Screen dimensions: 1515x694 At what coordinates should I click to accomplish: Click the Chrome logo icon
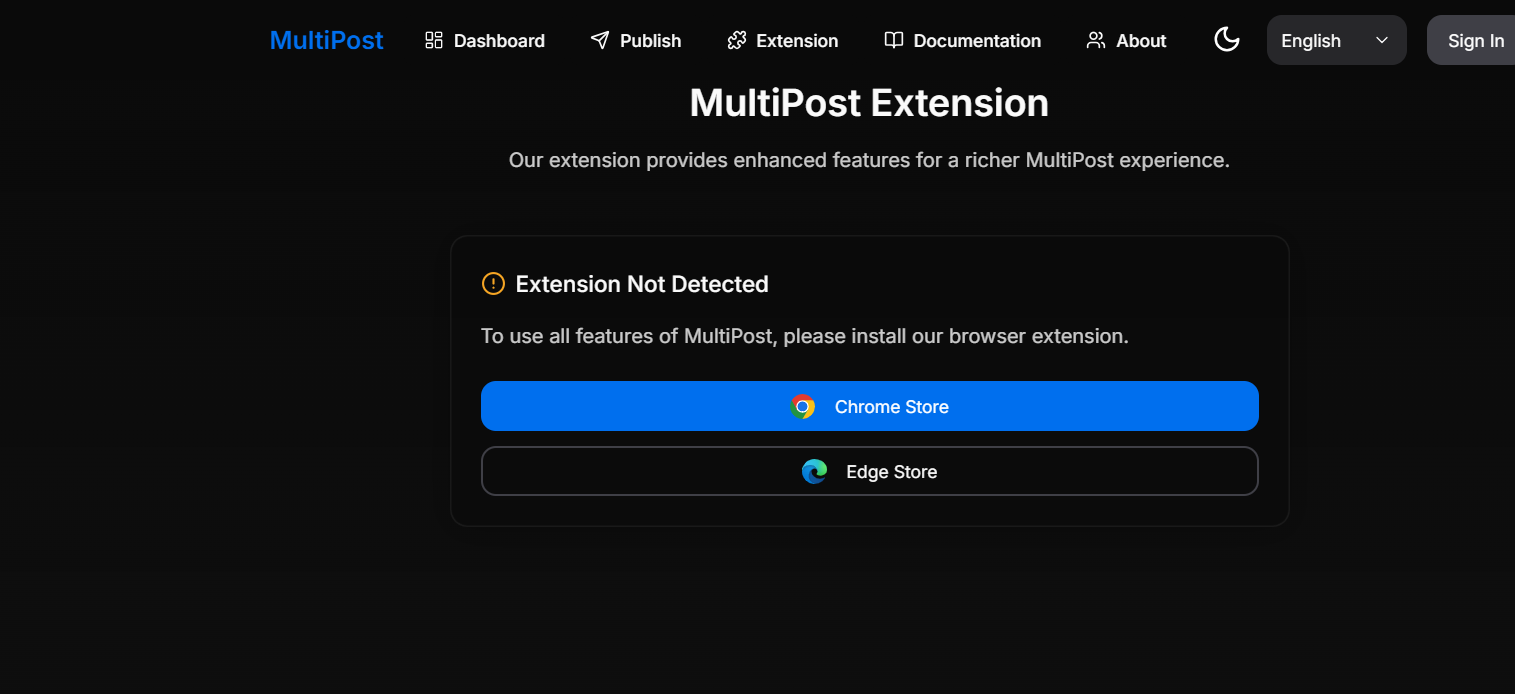(802, 406)
